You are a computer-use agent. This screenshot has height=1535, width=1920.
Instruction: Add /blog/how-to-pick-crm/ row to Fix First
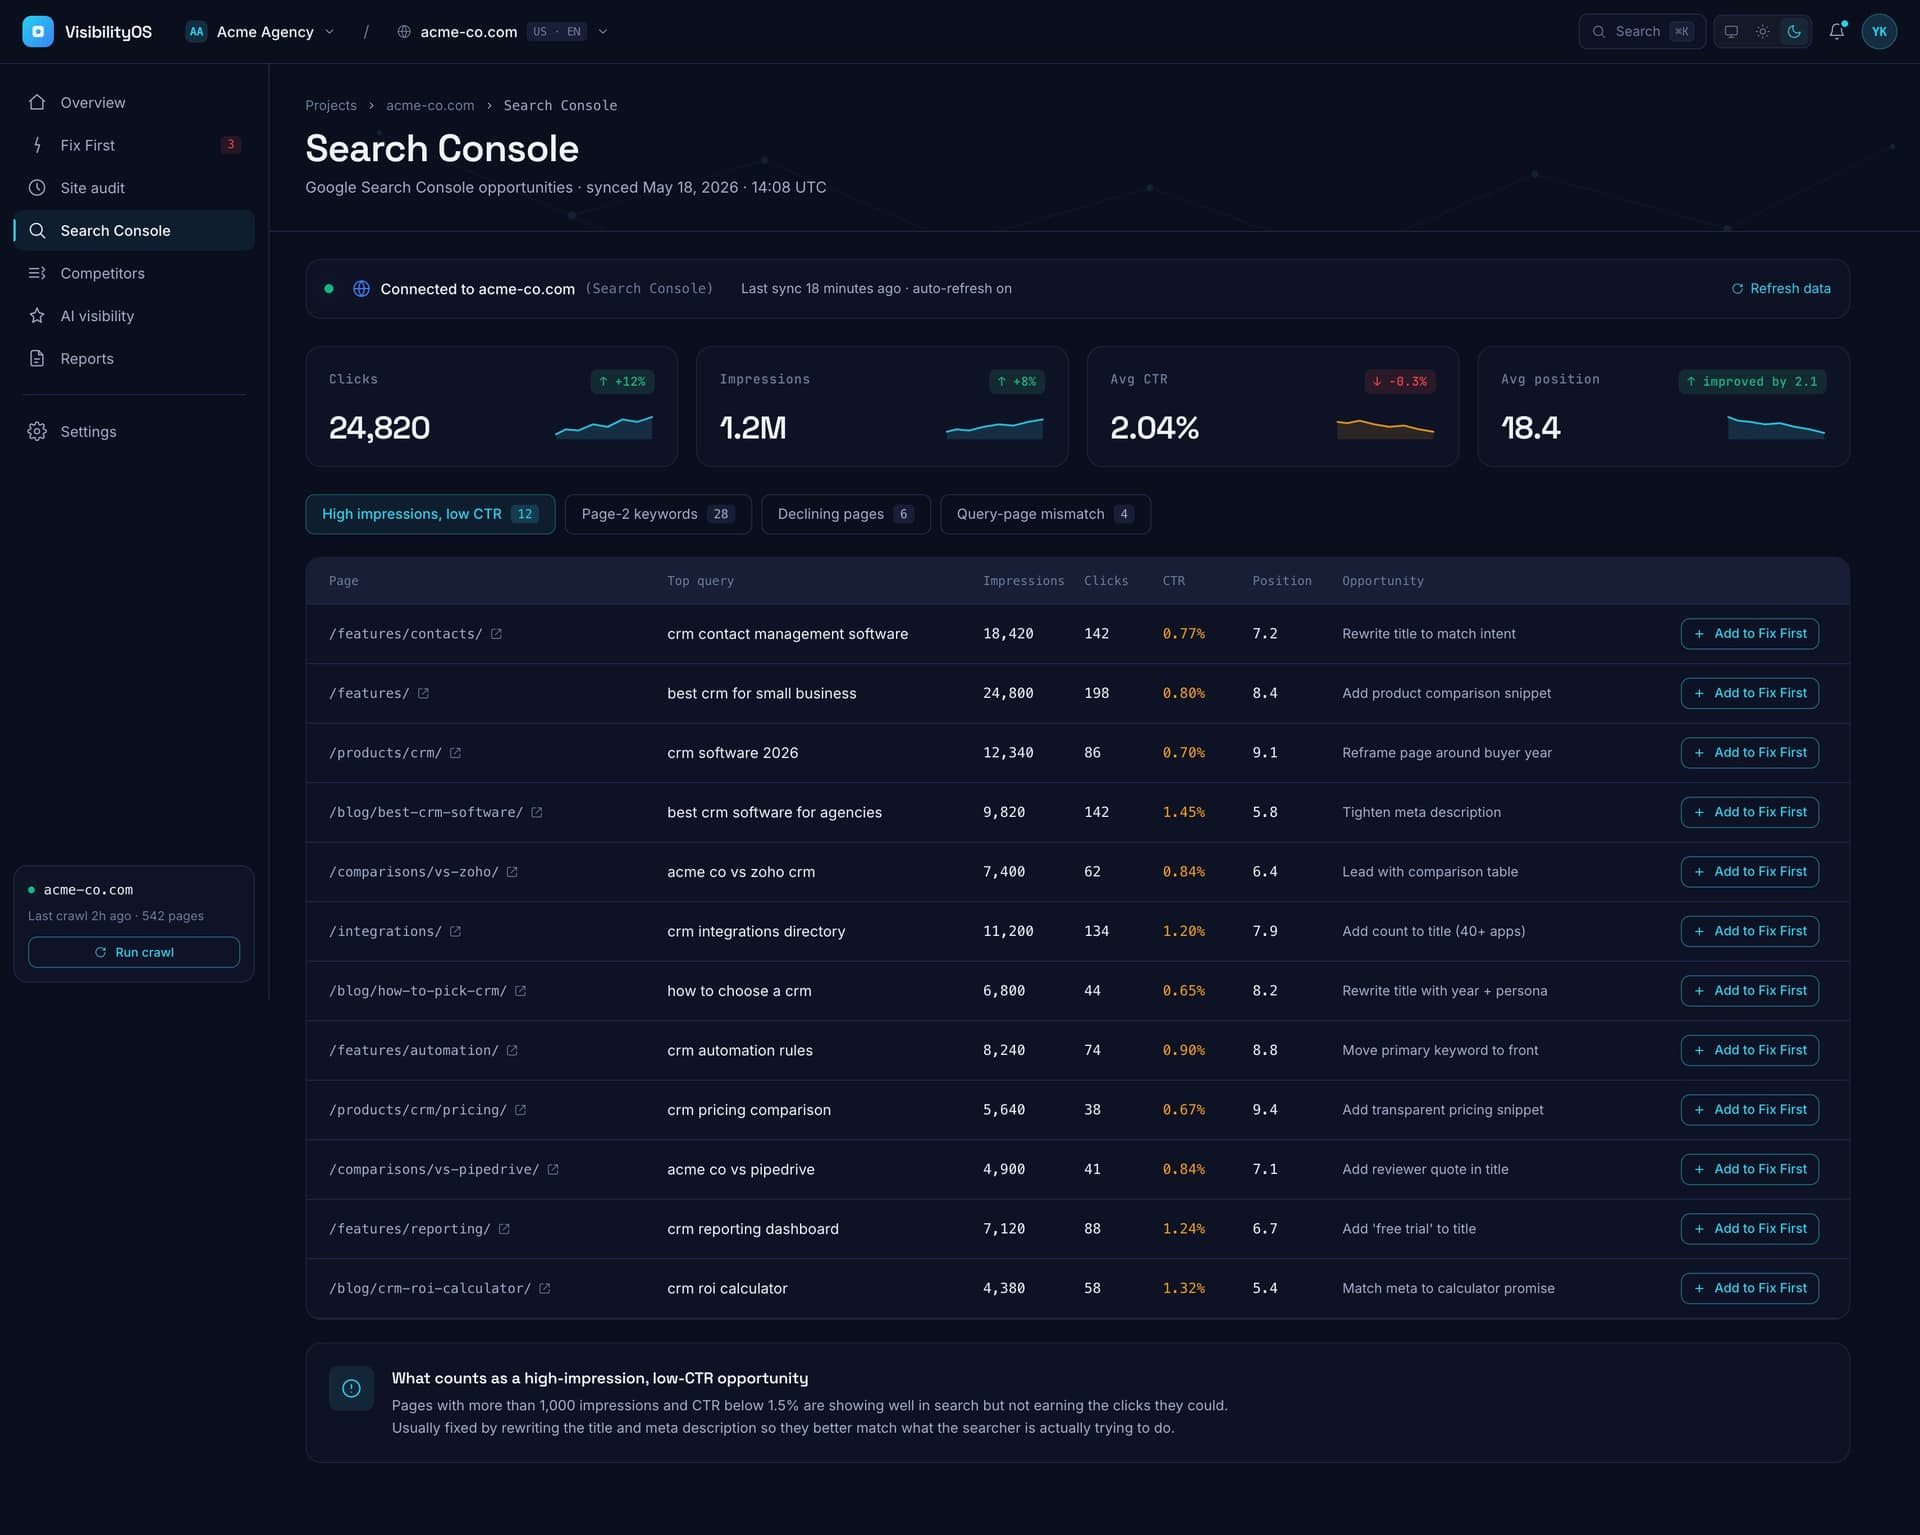click(x=1749, y=991)
